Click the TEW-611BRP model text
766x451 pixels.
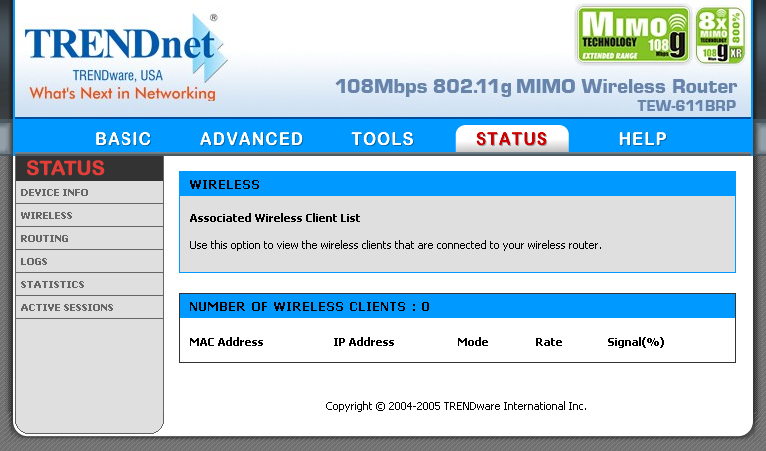tap(686, 106)
